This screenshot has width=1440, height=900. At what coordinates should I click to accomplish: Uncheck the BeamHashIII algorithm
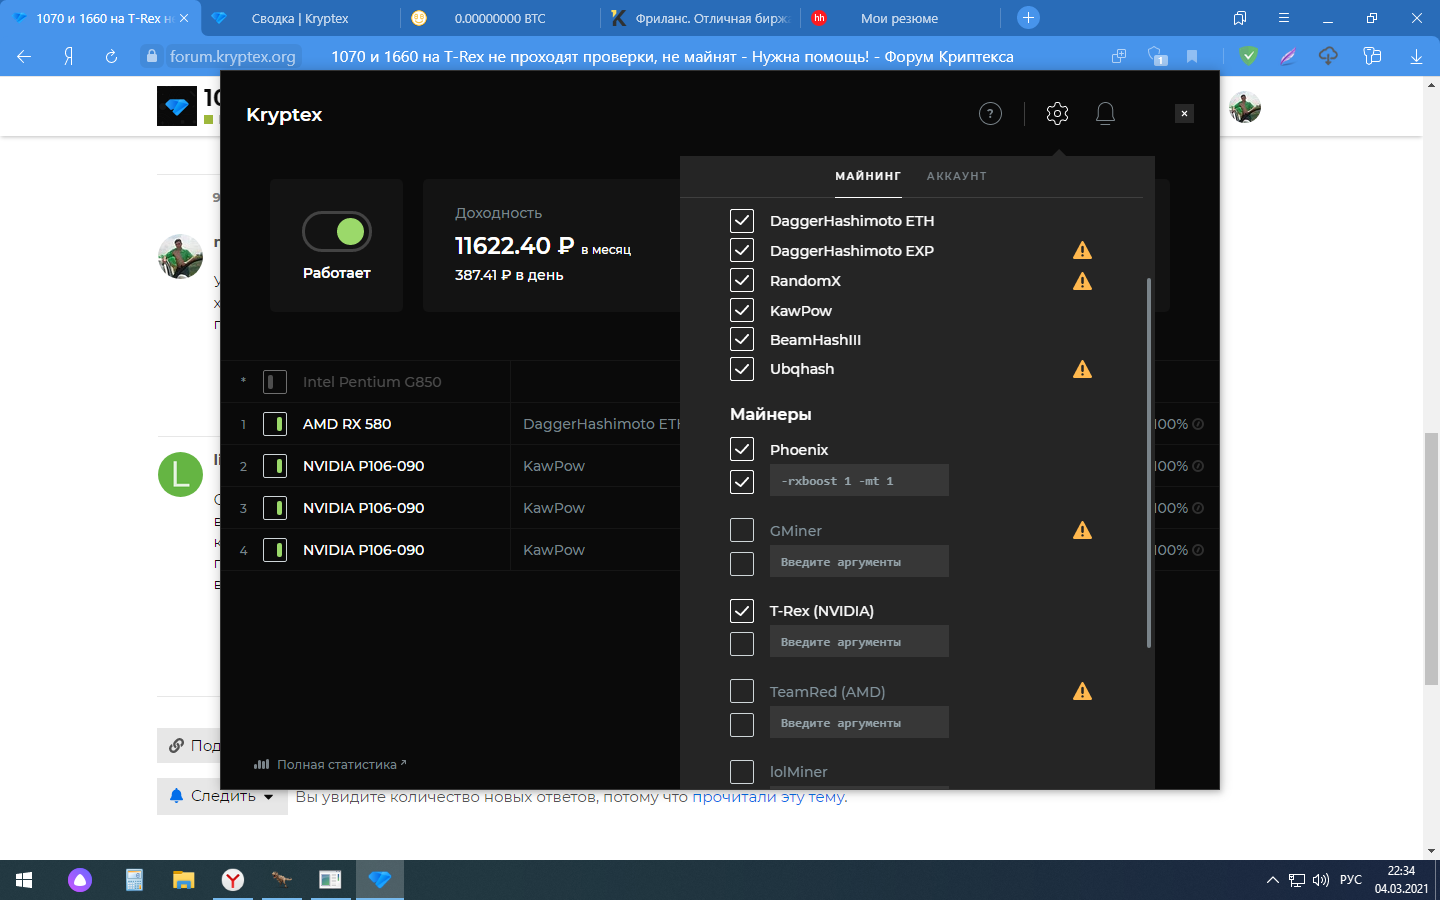(742, 339)
